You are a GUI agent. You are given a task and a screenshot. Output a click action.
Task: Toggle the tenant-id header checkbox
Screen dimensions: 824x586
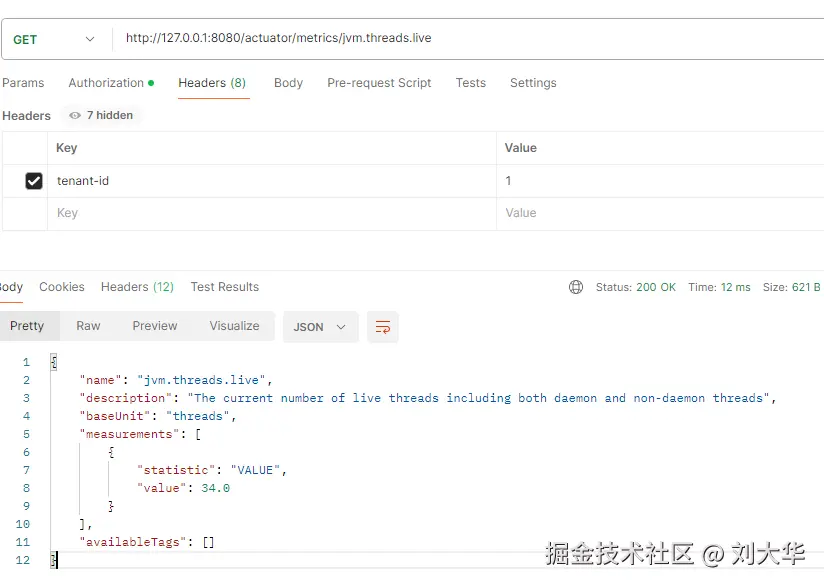(34, 181)
